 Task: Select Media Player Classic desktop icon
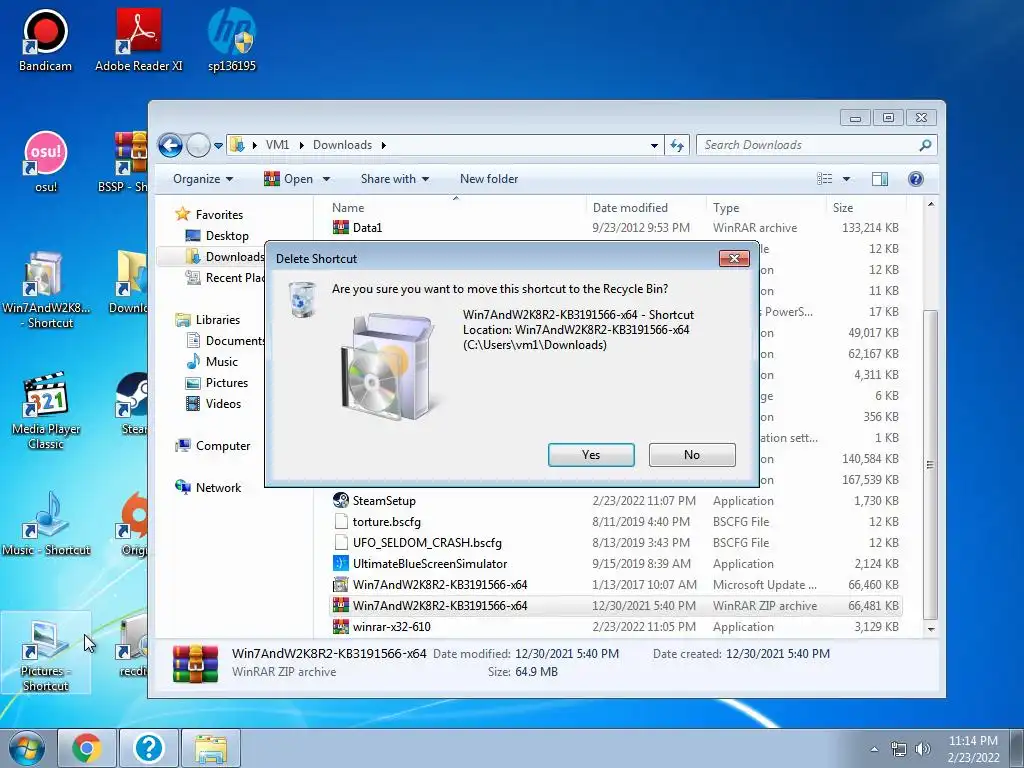(45, 411)
